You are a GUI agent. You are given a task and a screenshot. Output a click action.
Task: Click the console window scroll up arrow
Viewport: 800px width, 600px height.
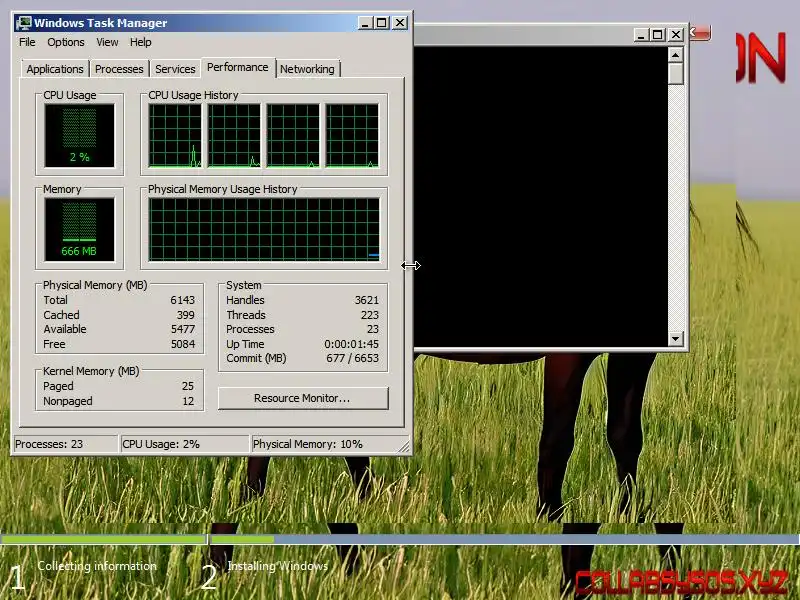tap(676, 55)
